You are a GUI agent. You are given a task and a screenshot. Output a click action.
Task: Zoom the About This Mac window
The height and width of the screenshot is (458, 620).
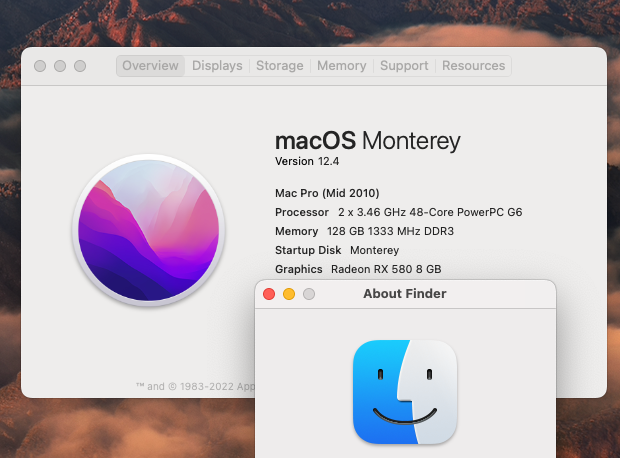point(80,66)
